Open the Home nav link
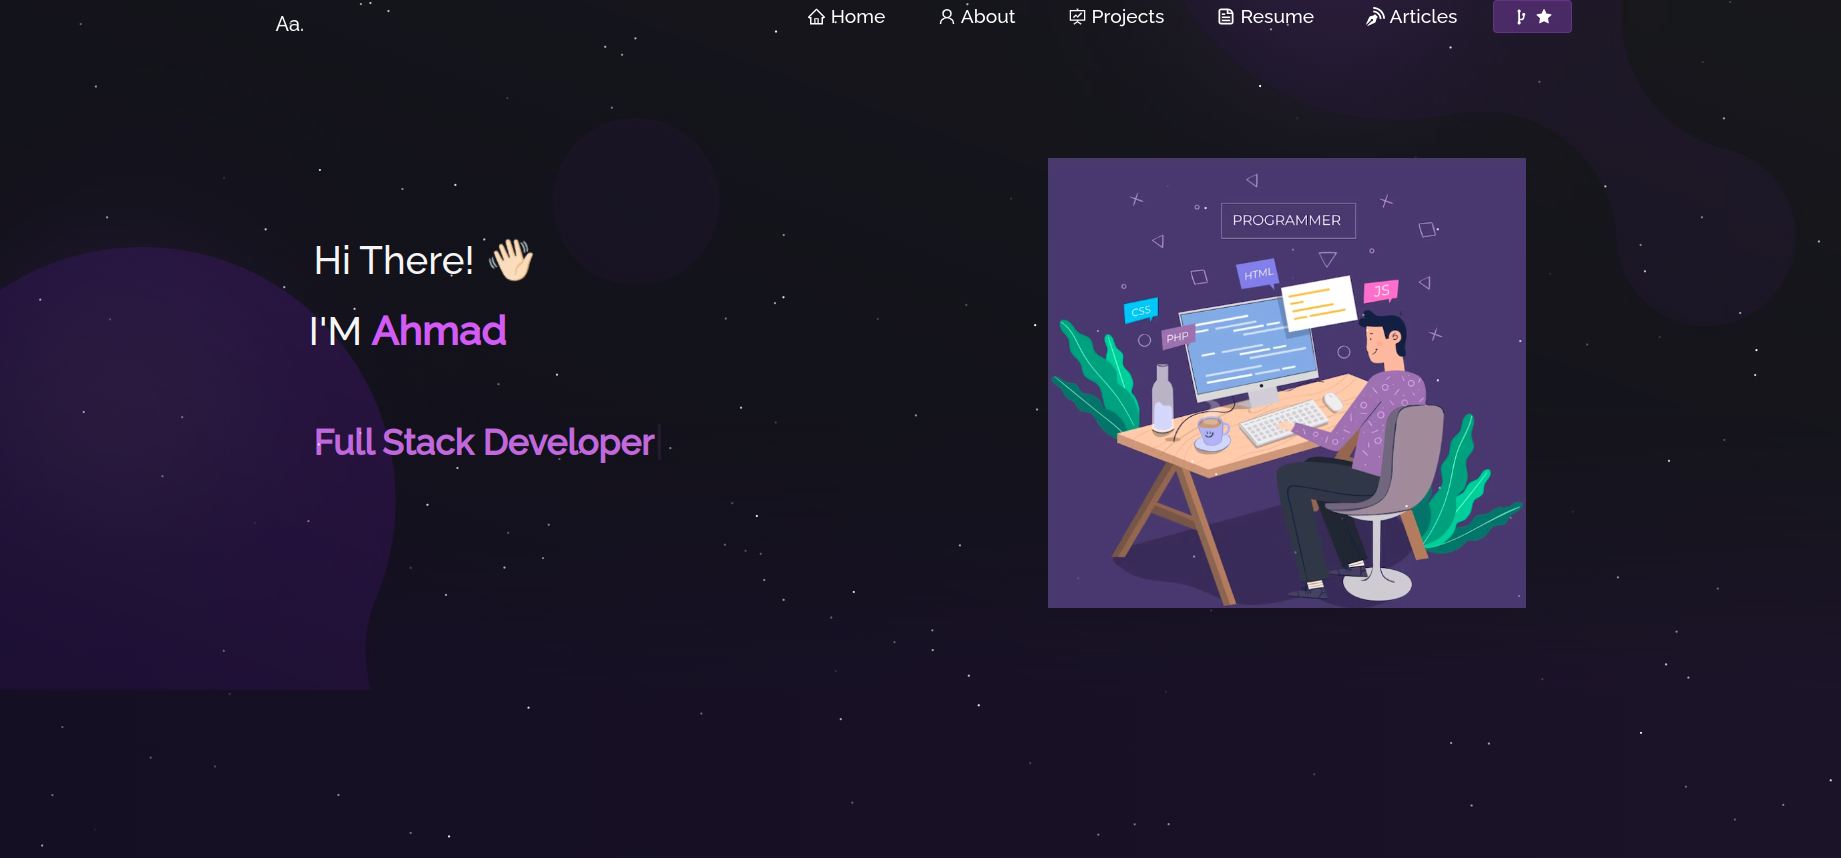The width and height of the screenshot is (1841, 858). pyautogui.click(x=846, y=17)
